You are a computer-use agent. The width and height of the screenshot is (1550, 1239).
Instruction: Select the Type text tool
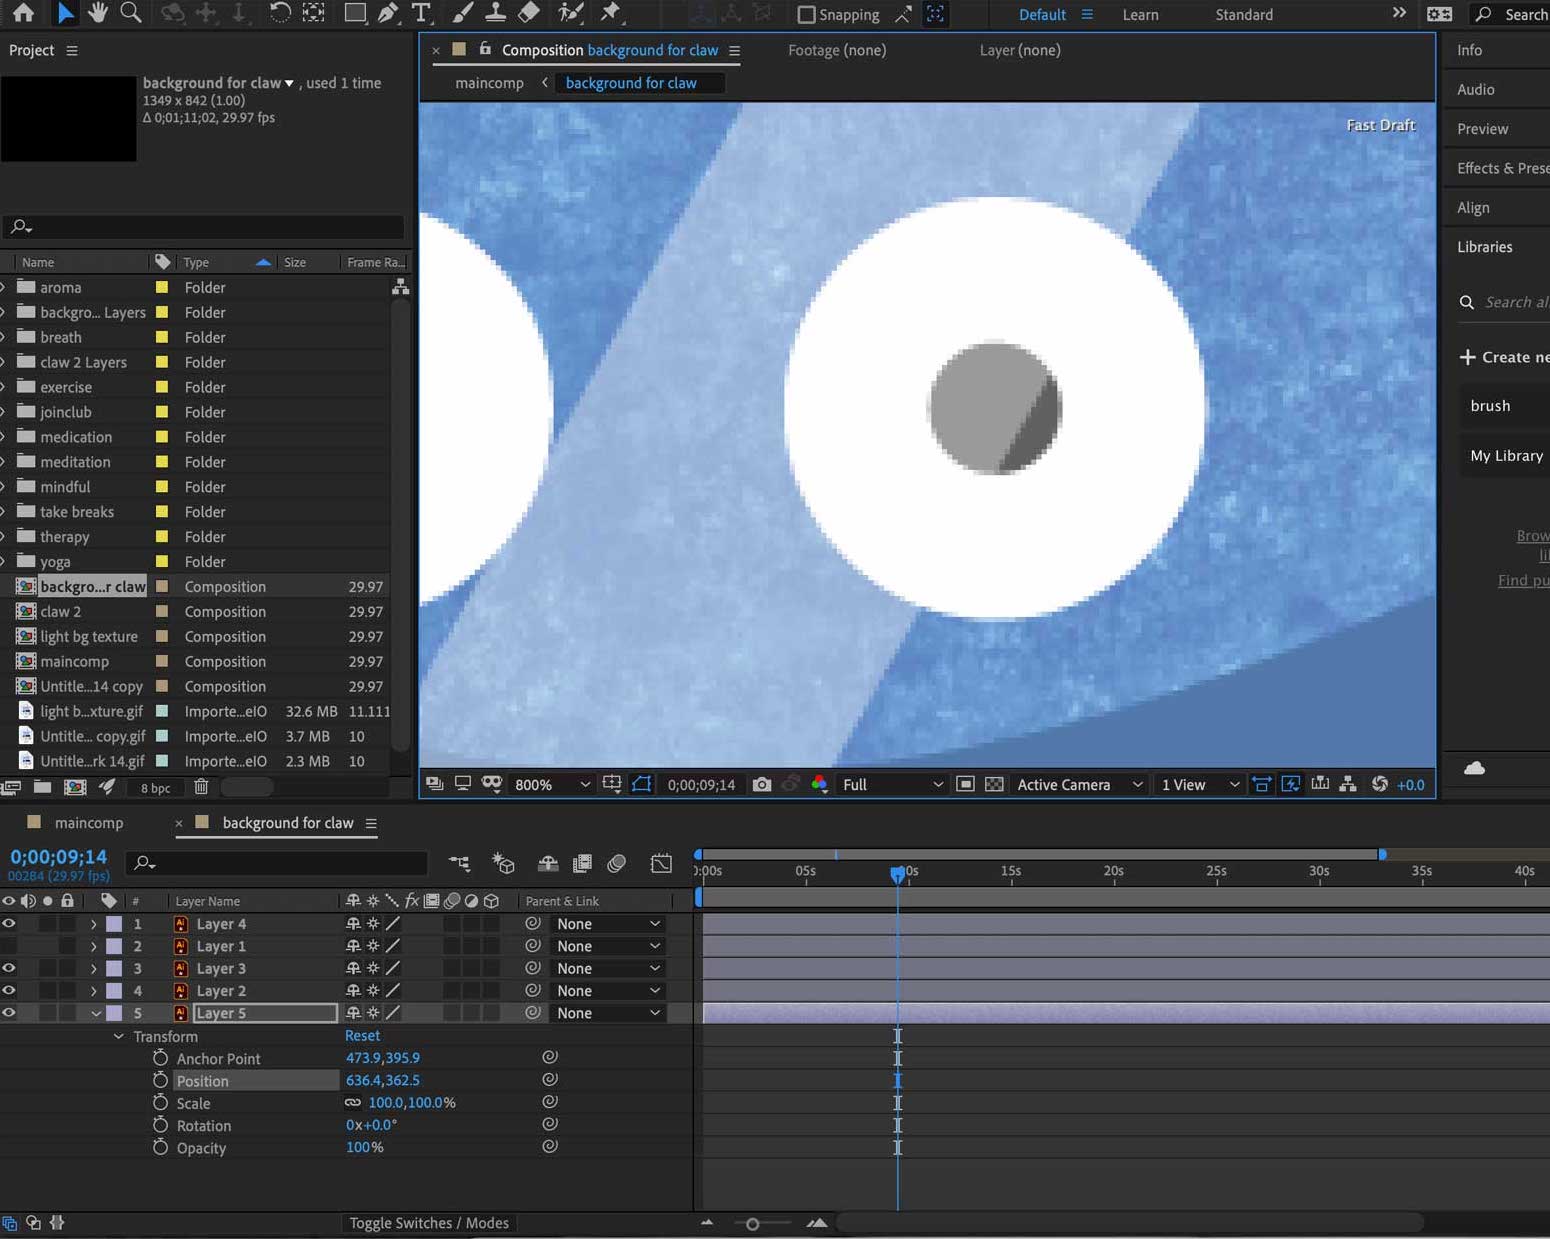(421, 13)
